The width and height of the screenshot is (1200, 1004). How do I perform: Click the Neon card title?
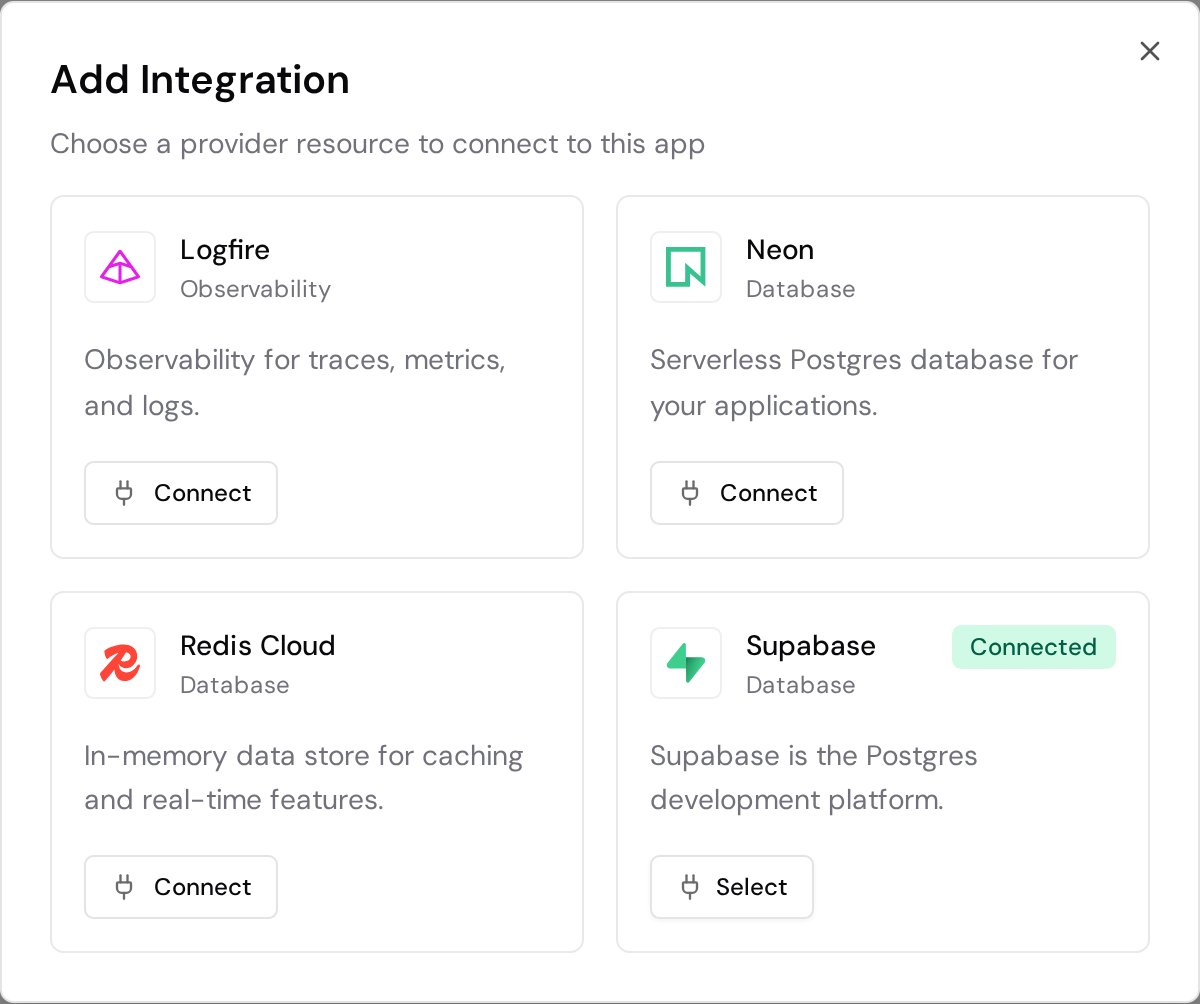pos(780,249)
